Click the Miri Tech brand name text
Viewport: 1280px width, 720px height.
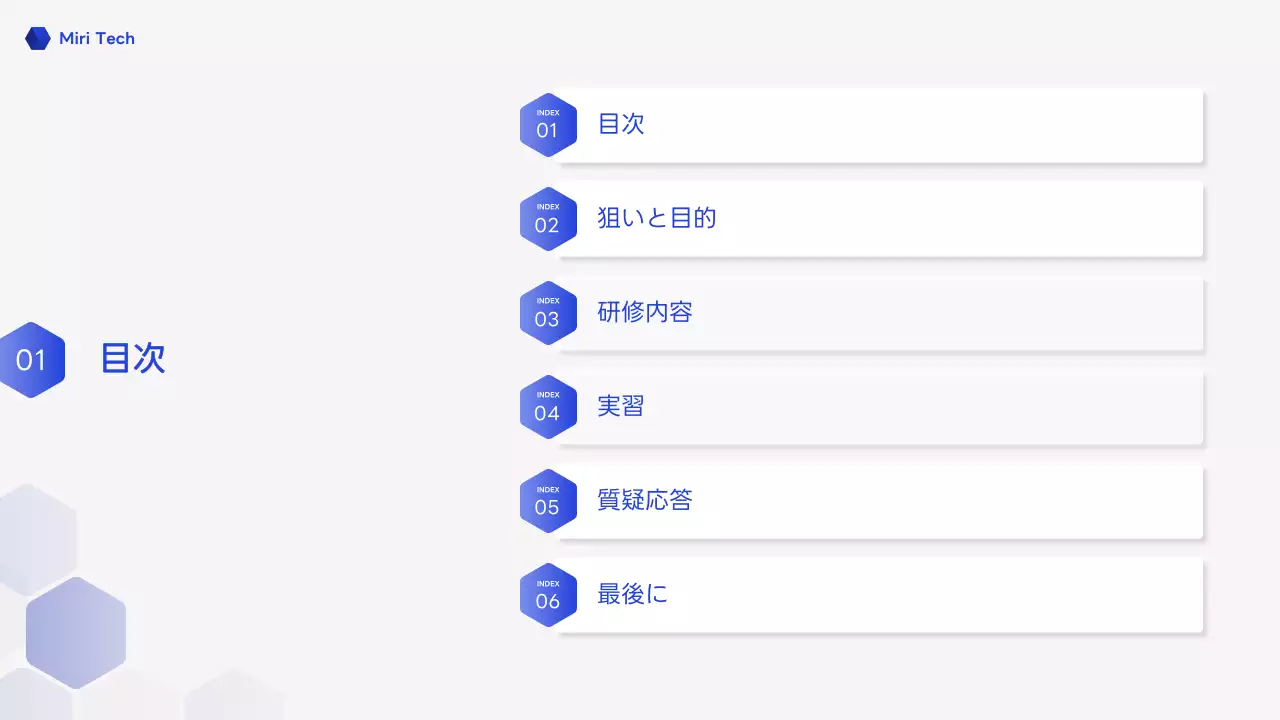[x=97, y=39]
